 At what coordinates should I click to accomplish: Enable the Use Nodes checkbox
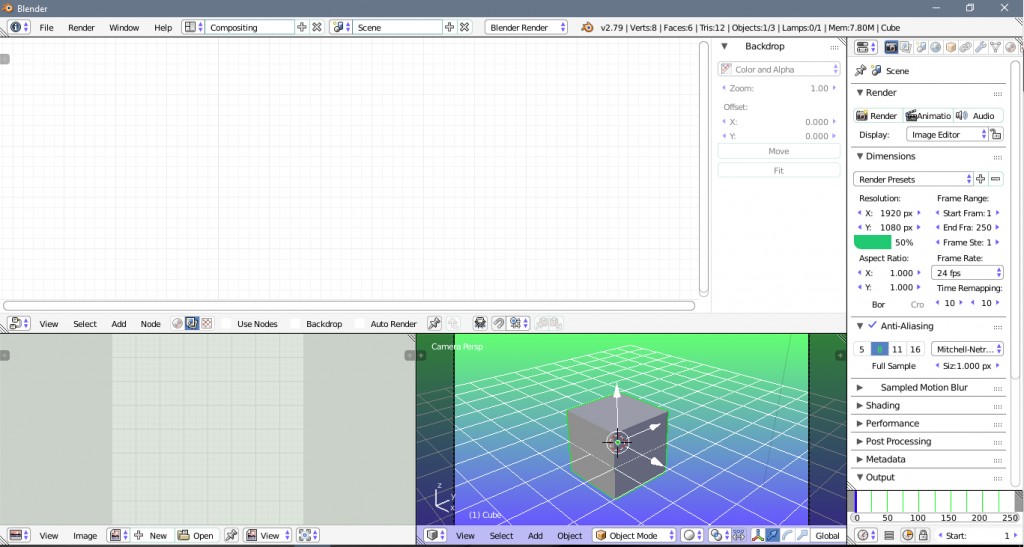(227, 324)
